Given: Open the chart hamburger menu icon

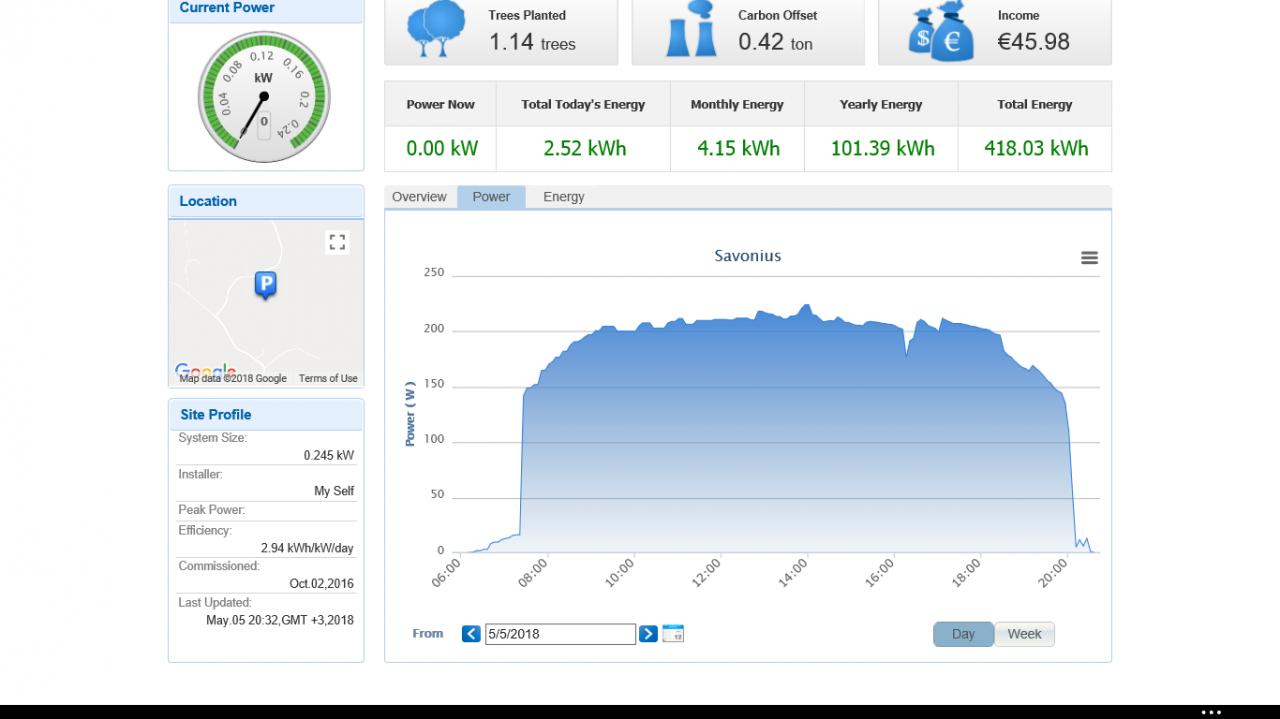Looking at the screenshot, I should (x=1089, y=258).
